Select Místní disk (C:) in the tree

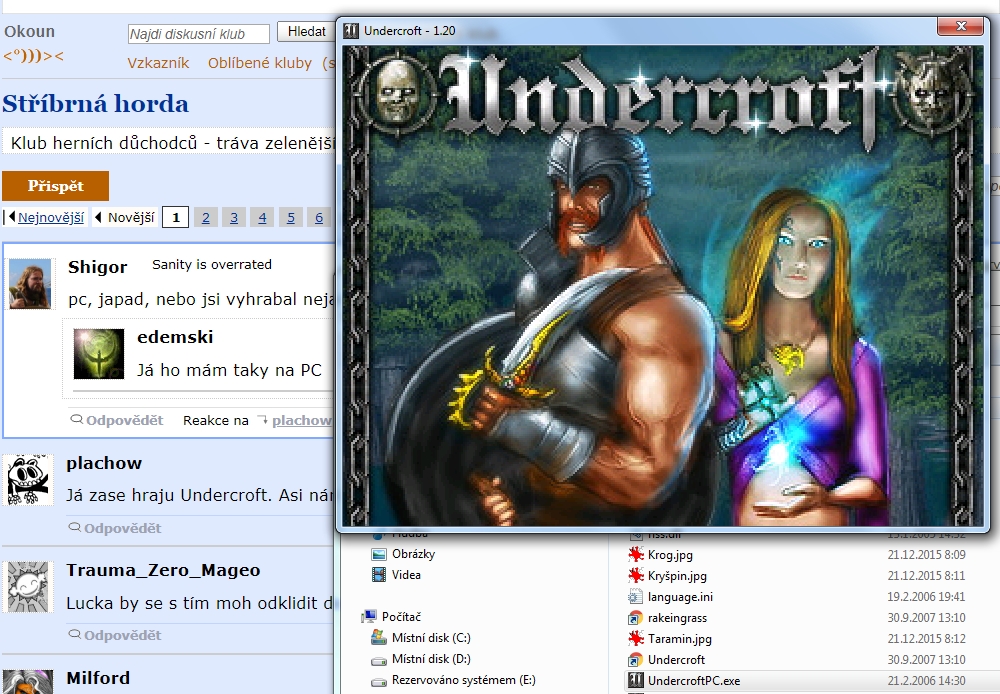[x=431, y=638]
